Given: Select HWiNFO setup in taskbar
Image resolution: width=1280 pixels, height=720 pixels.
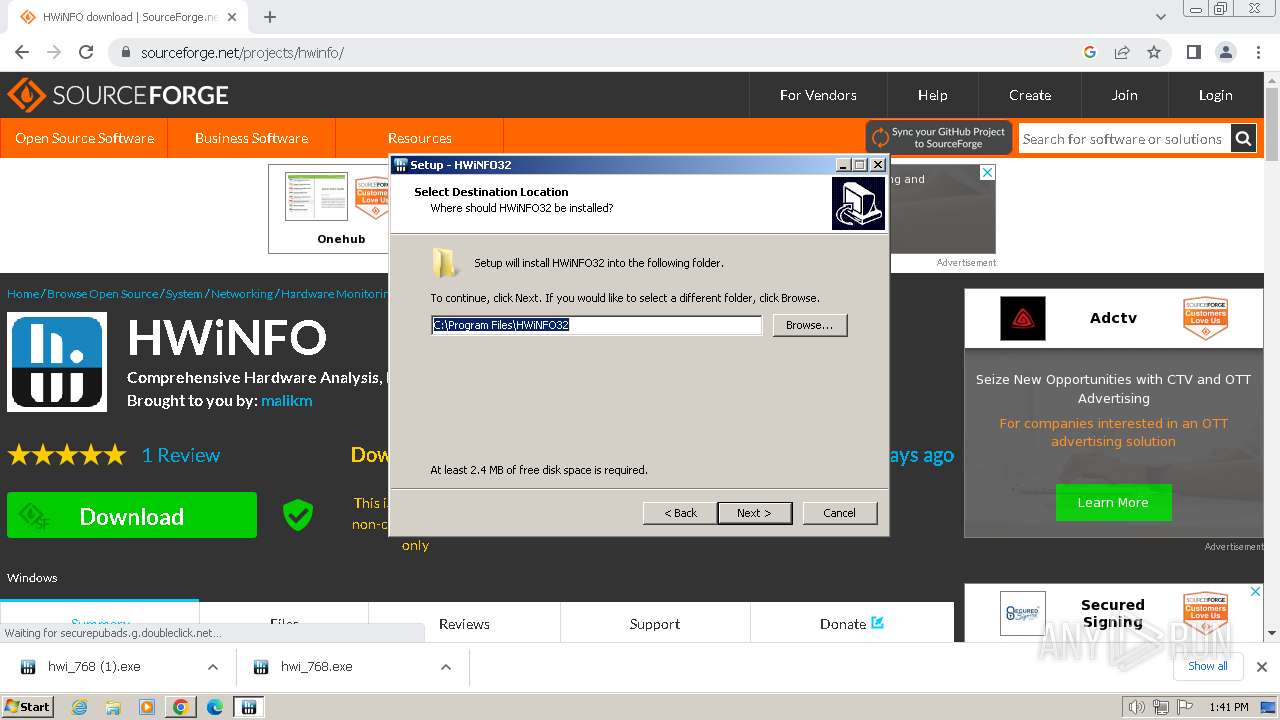Looking at the screenshot, I should click(248, 707).
